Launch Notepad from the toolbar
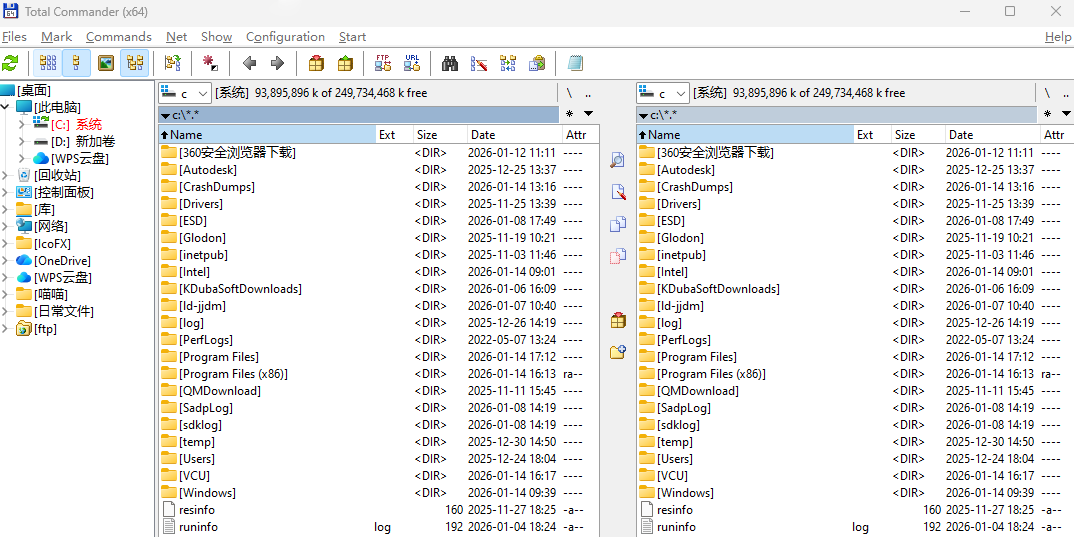 click(x=575, y=63)
